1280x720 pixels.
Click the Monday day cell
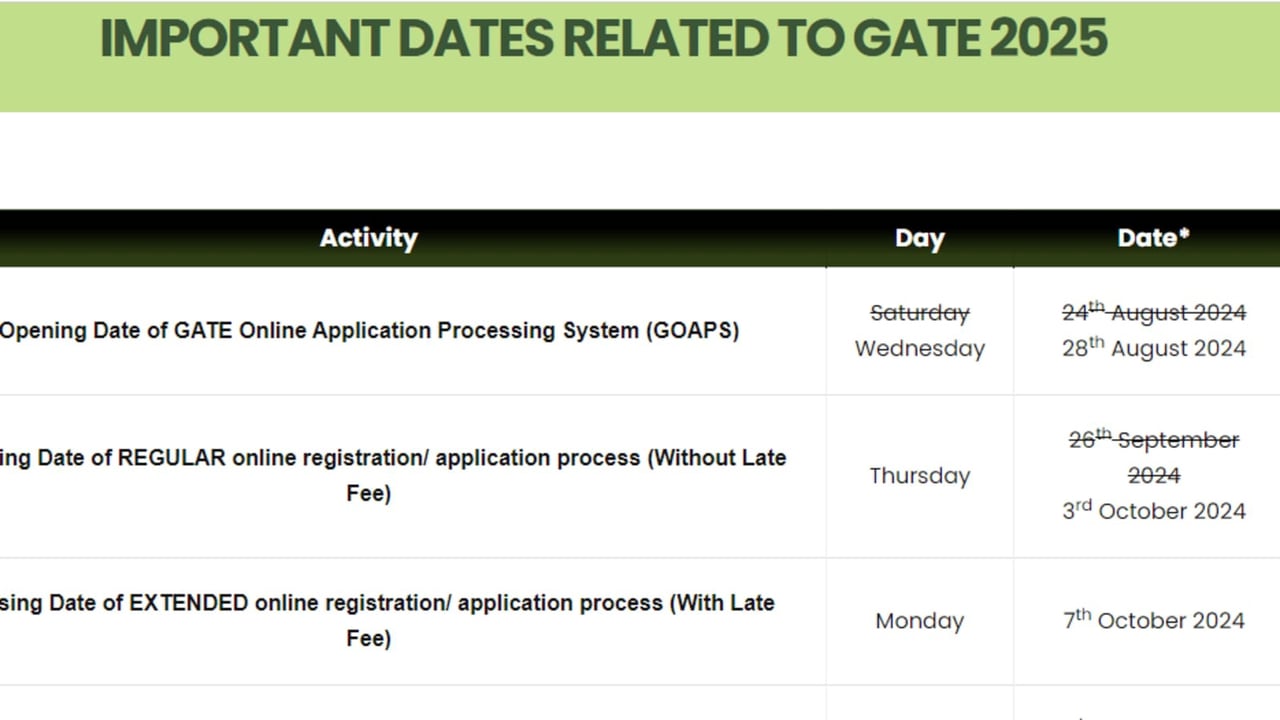[x=919, y=621]
